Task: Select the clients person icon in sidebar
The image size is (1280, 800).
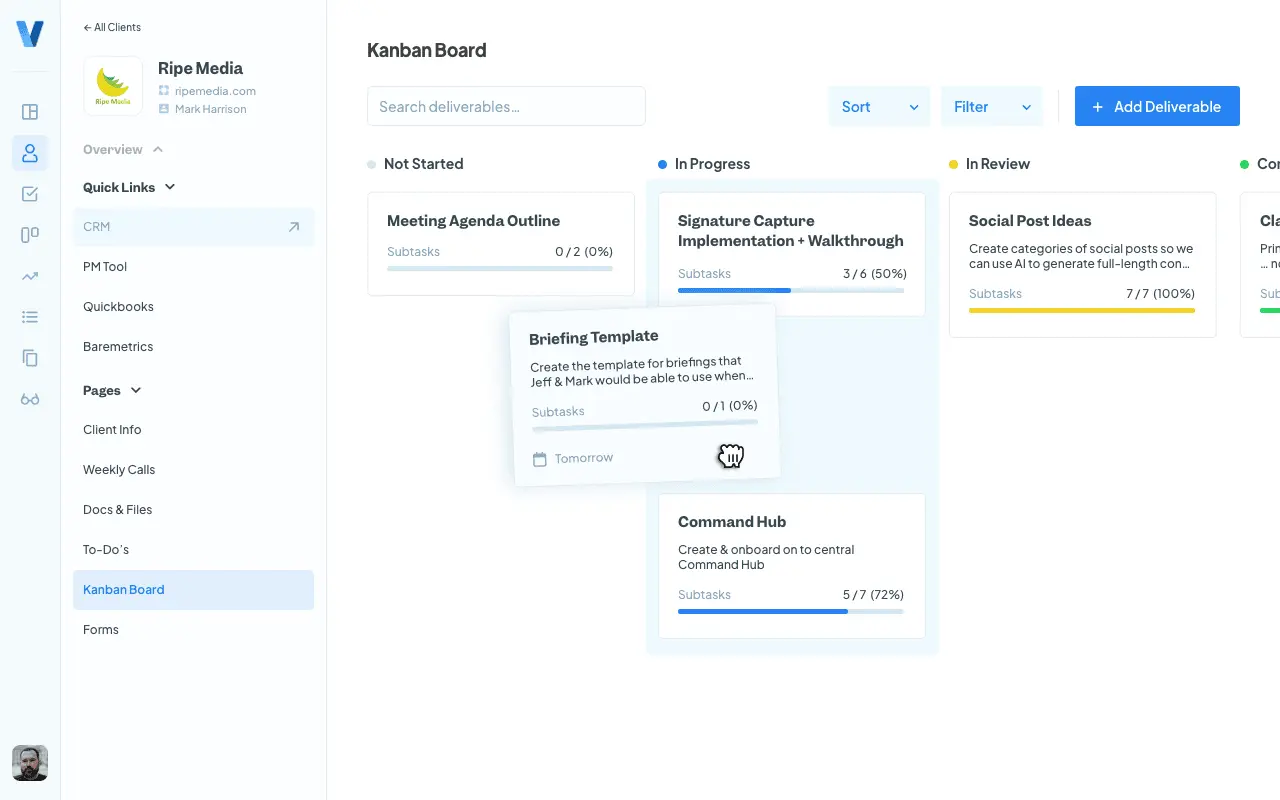Action: click(x=30, y=153)
